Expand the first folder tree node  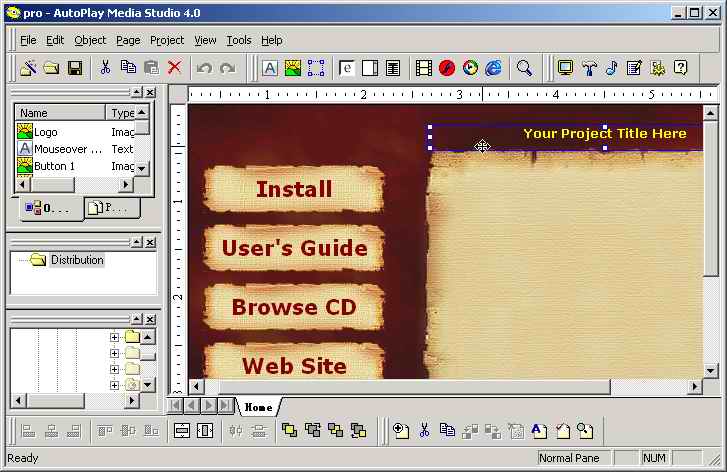[115, 338]
